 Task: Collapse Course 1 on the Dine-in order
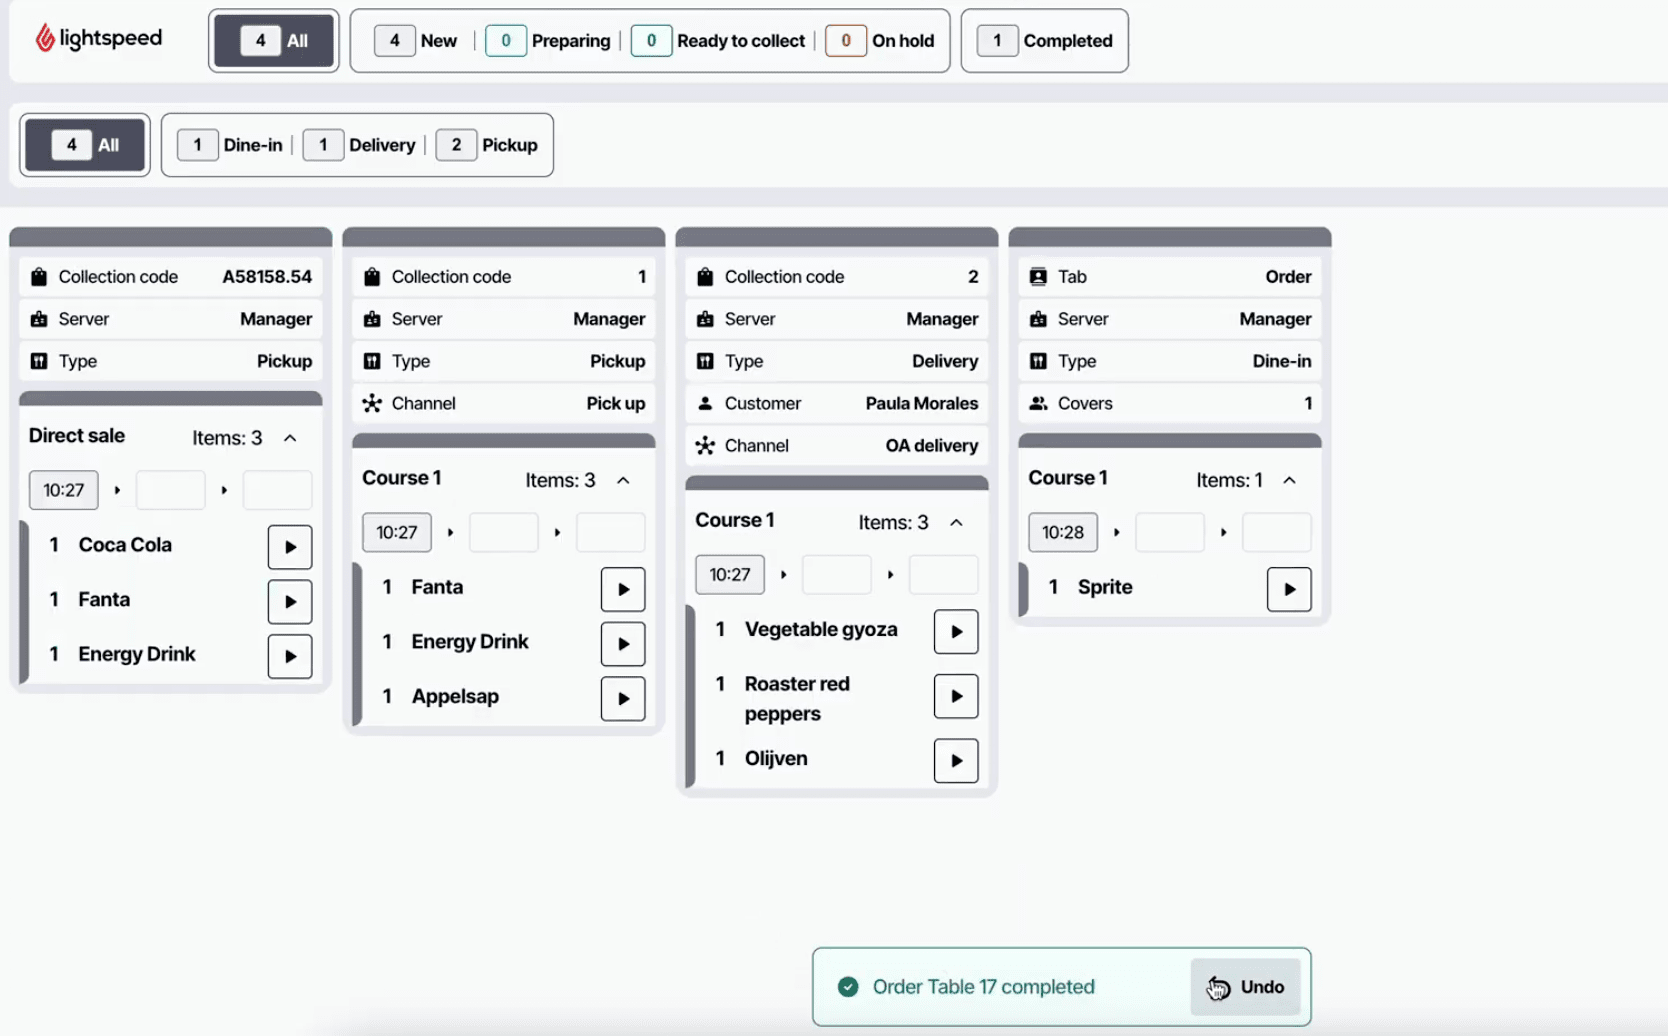pyautogui.click(x=1289, y=479)
